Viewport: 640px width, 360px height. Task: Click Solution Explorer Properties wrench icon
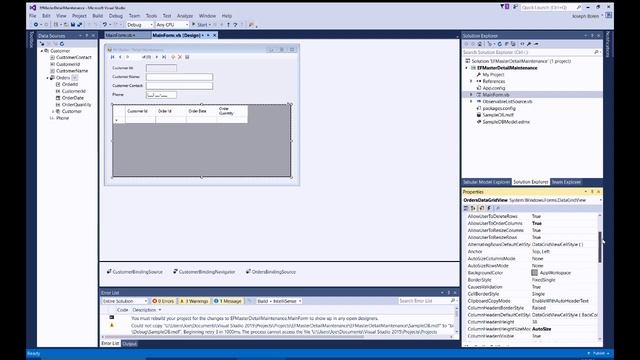pos(529,44)
